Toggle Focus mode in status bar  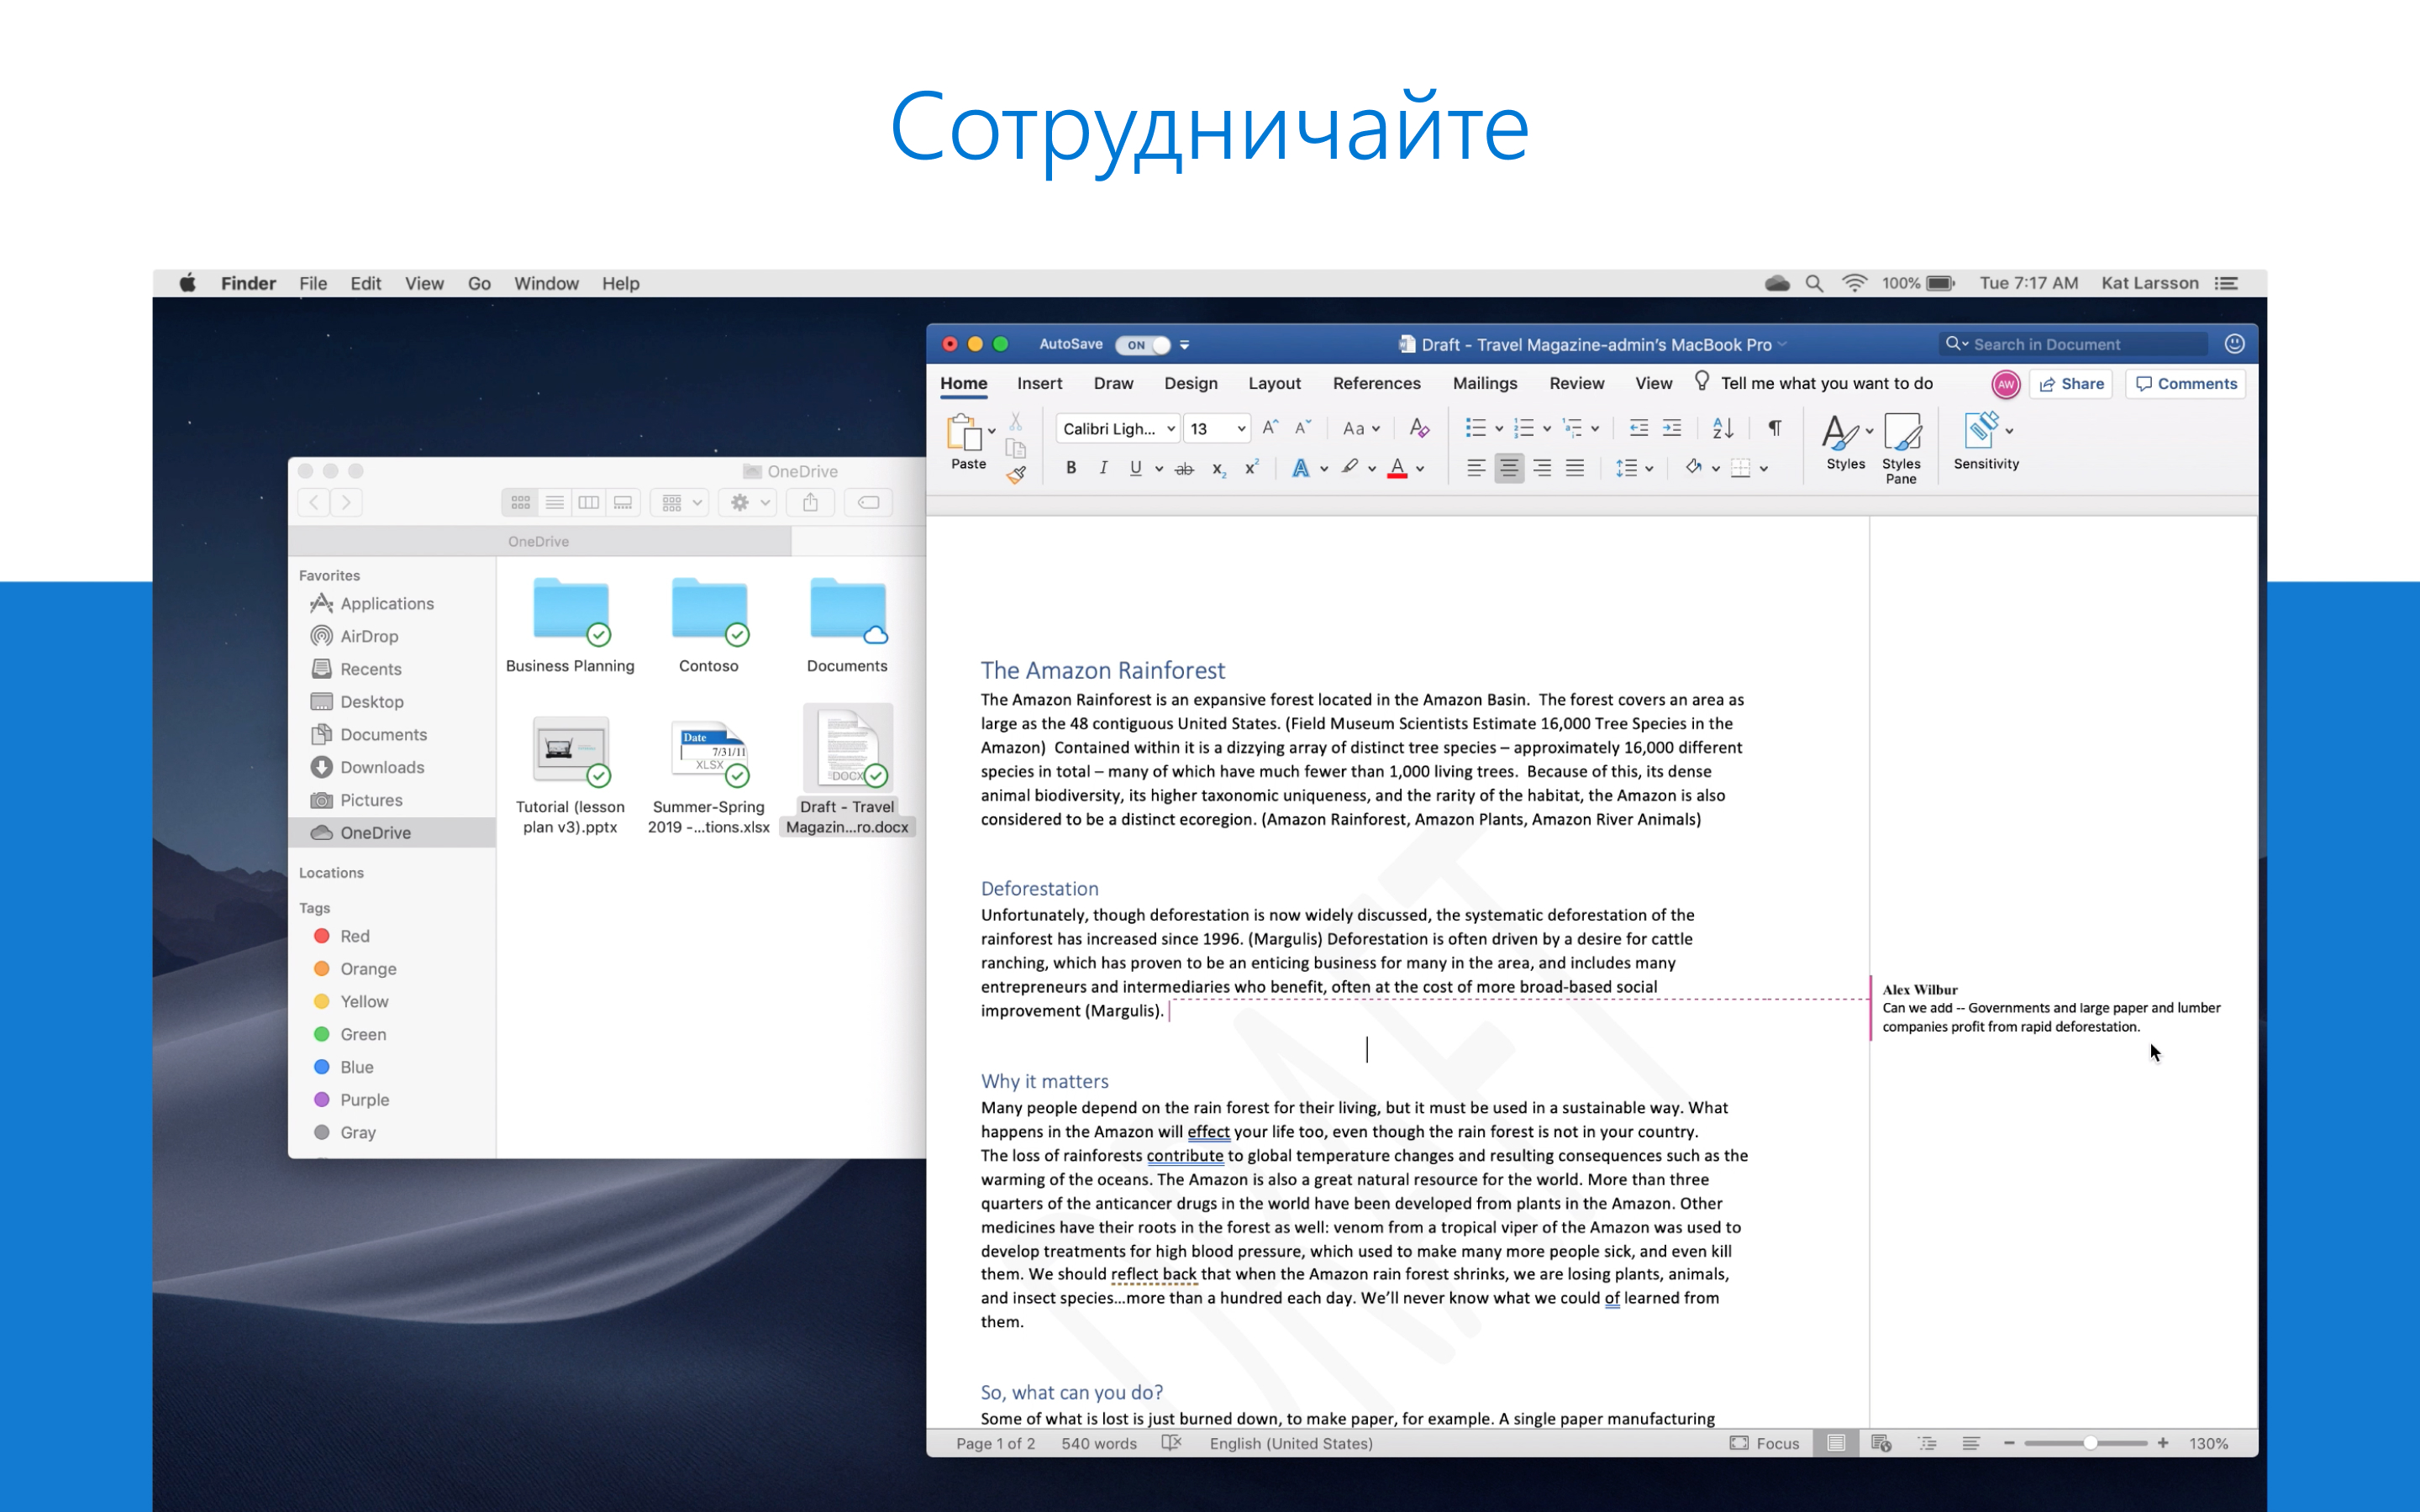(1764, 1443)
